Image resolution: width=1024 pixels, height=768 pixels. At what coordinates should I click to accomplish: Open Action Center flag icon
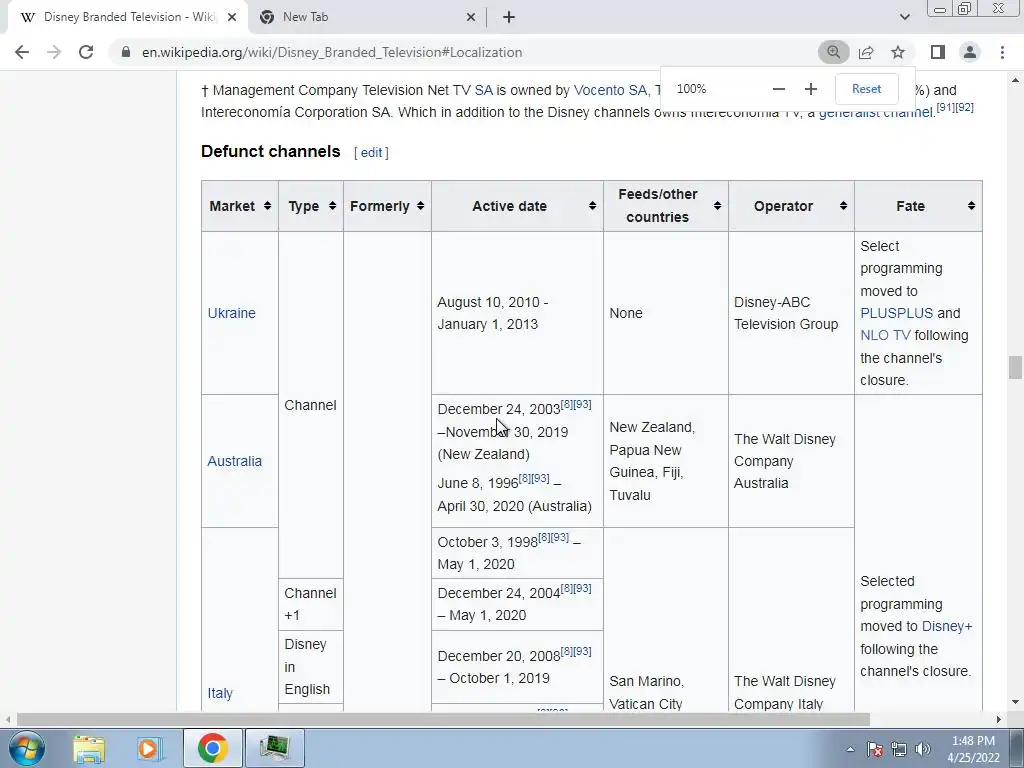875,749
